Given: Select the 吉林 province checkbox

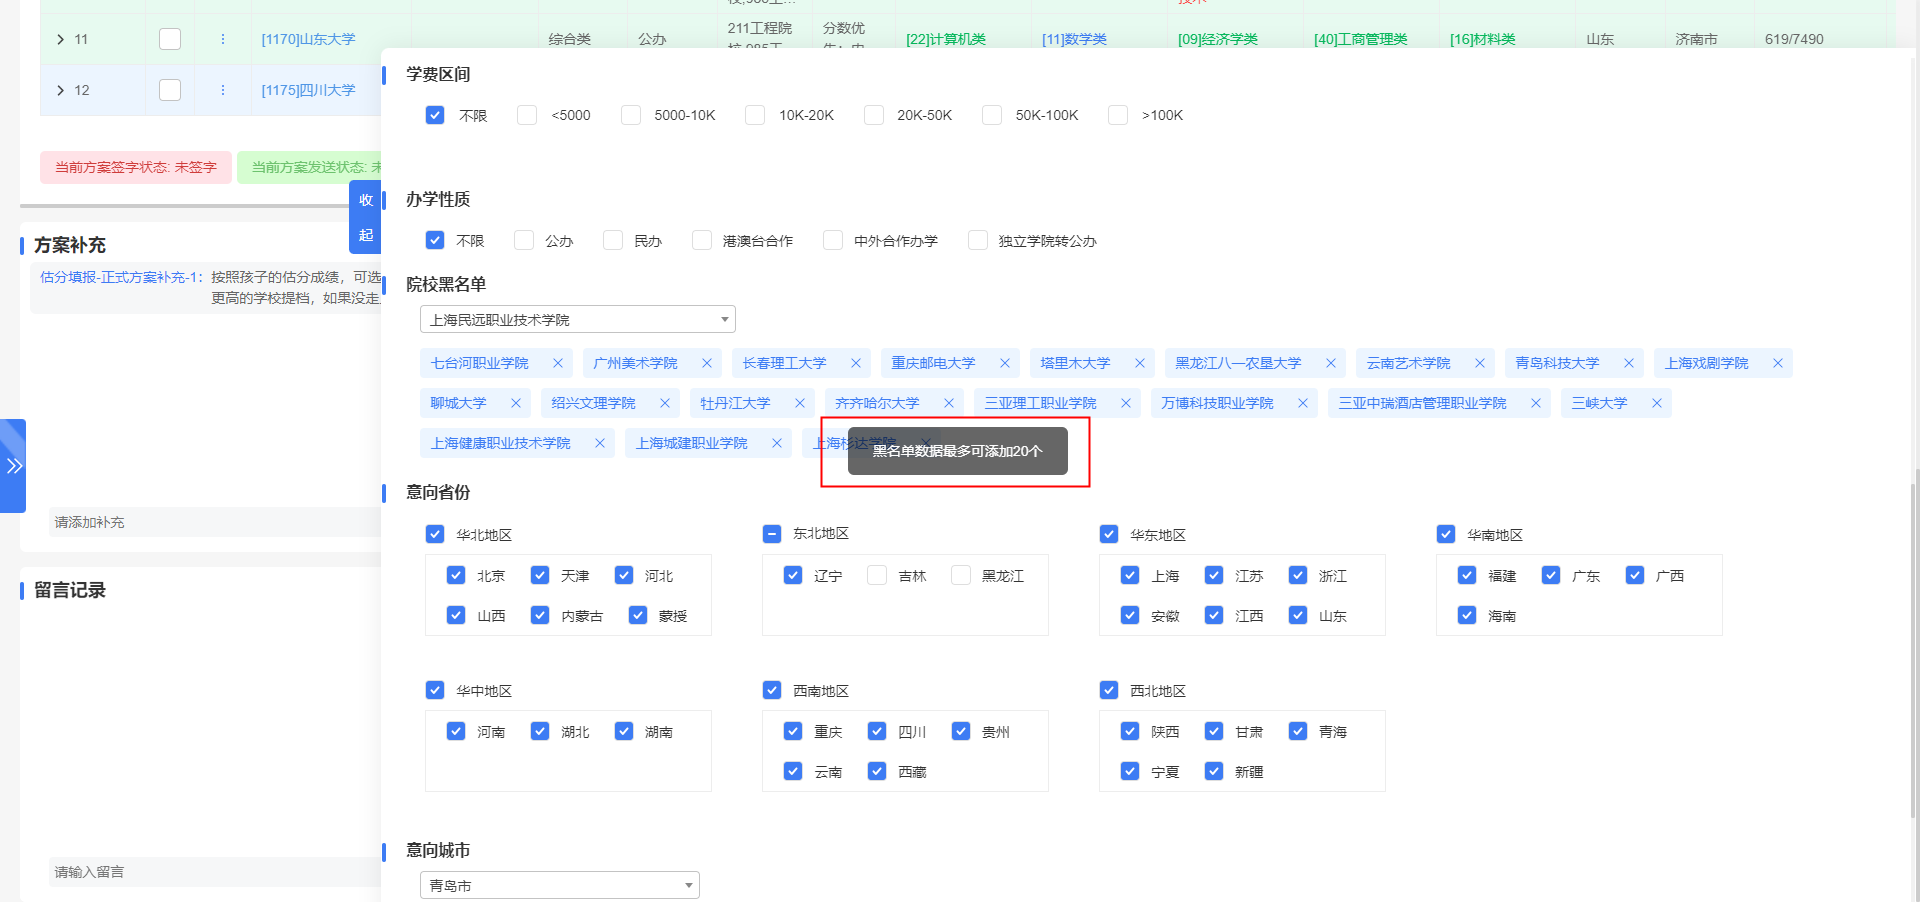Looking at the screenshot, I should point(877,575).
